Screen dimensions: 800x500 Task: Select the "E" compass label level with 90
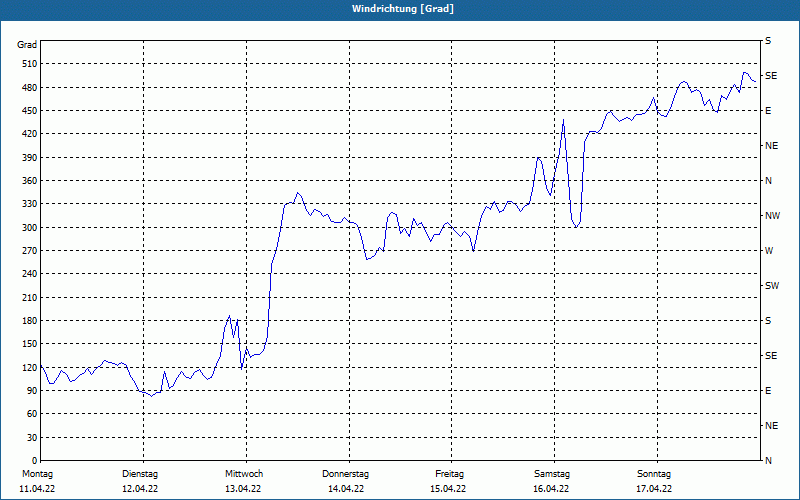768,390
